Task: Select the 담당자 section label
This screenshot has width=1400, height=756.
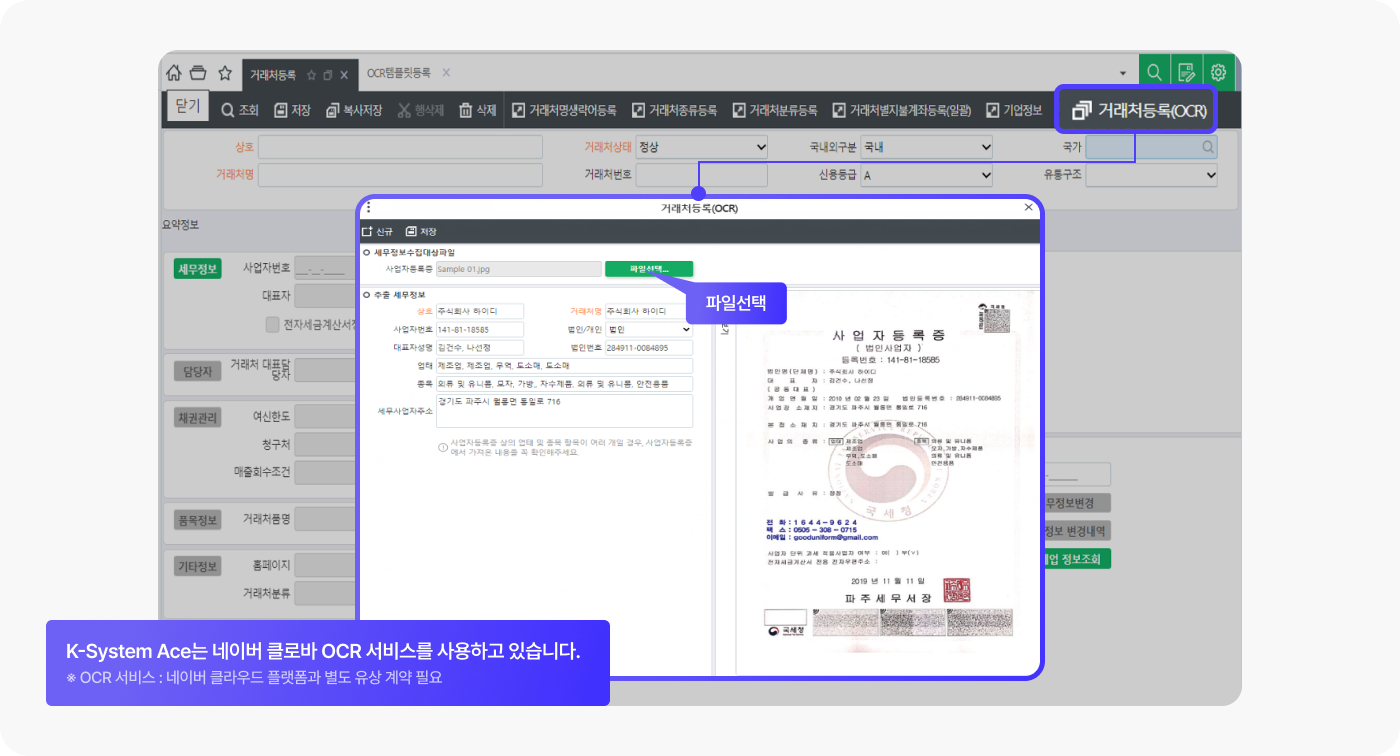Action: pyautogui.click(x=197, y=371)
